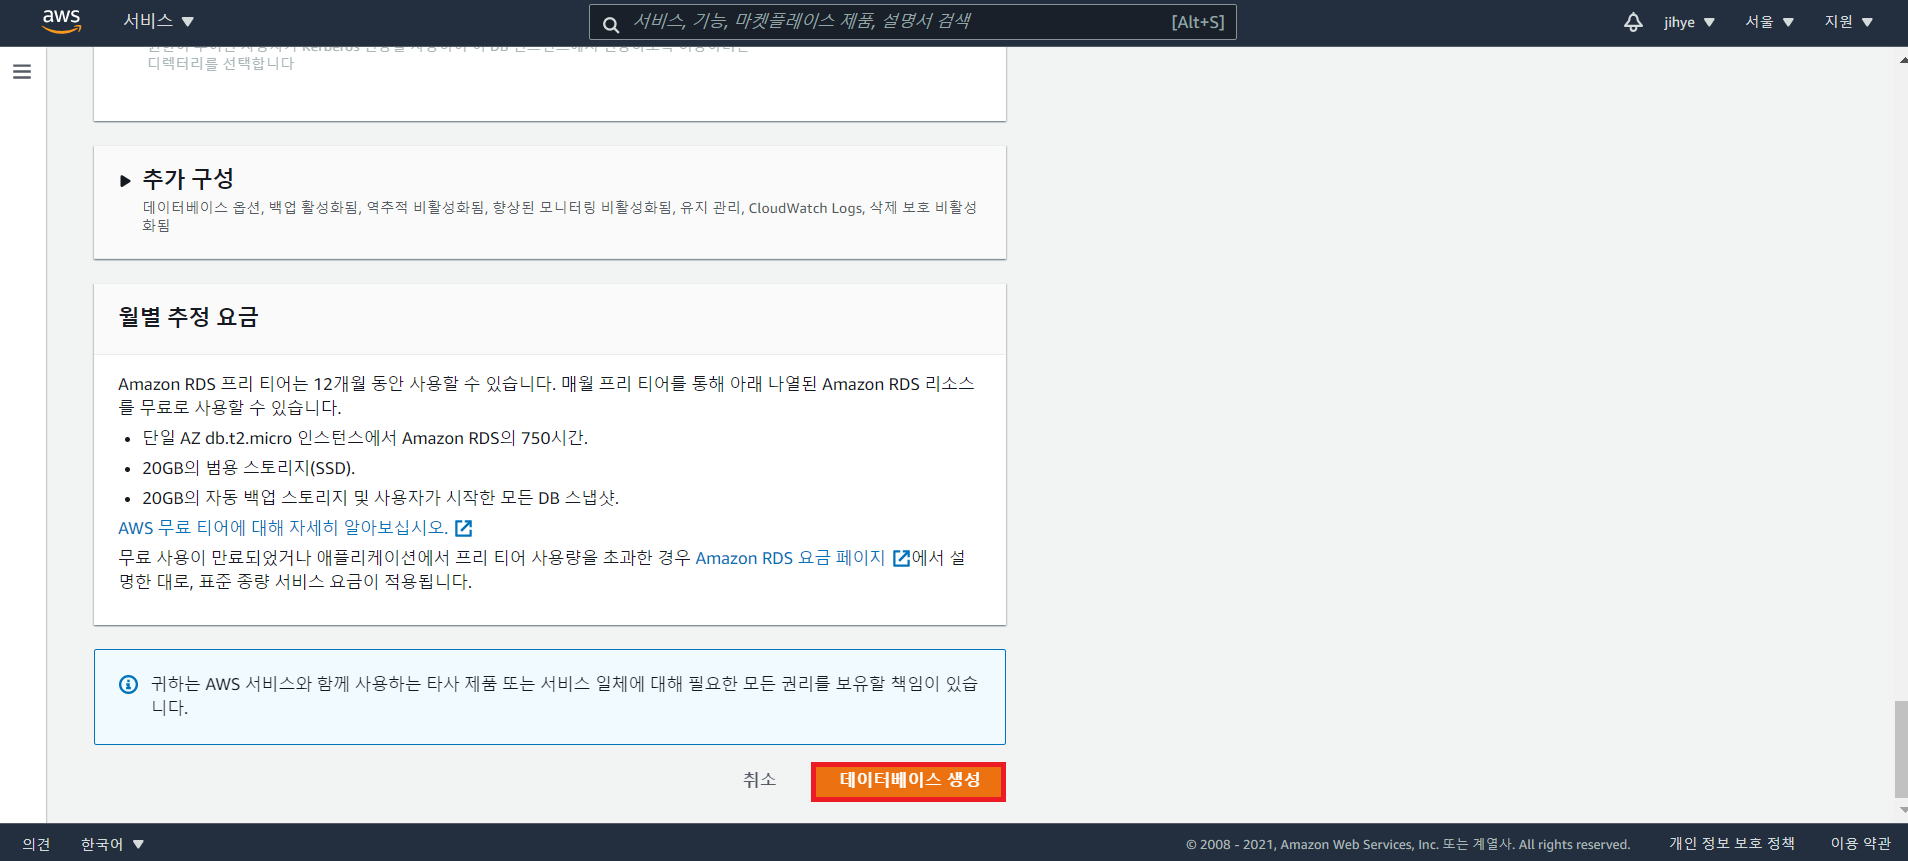This screenshot has height=861, width=1908.
Task: Click the info icon in the notice box
Action: [x=128, y=684]
